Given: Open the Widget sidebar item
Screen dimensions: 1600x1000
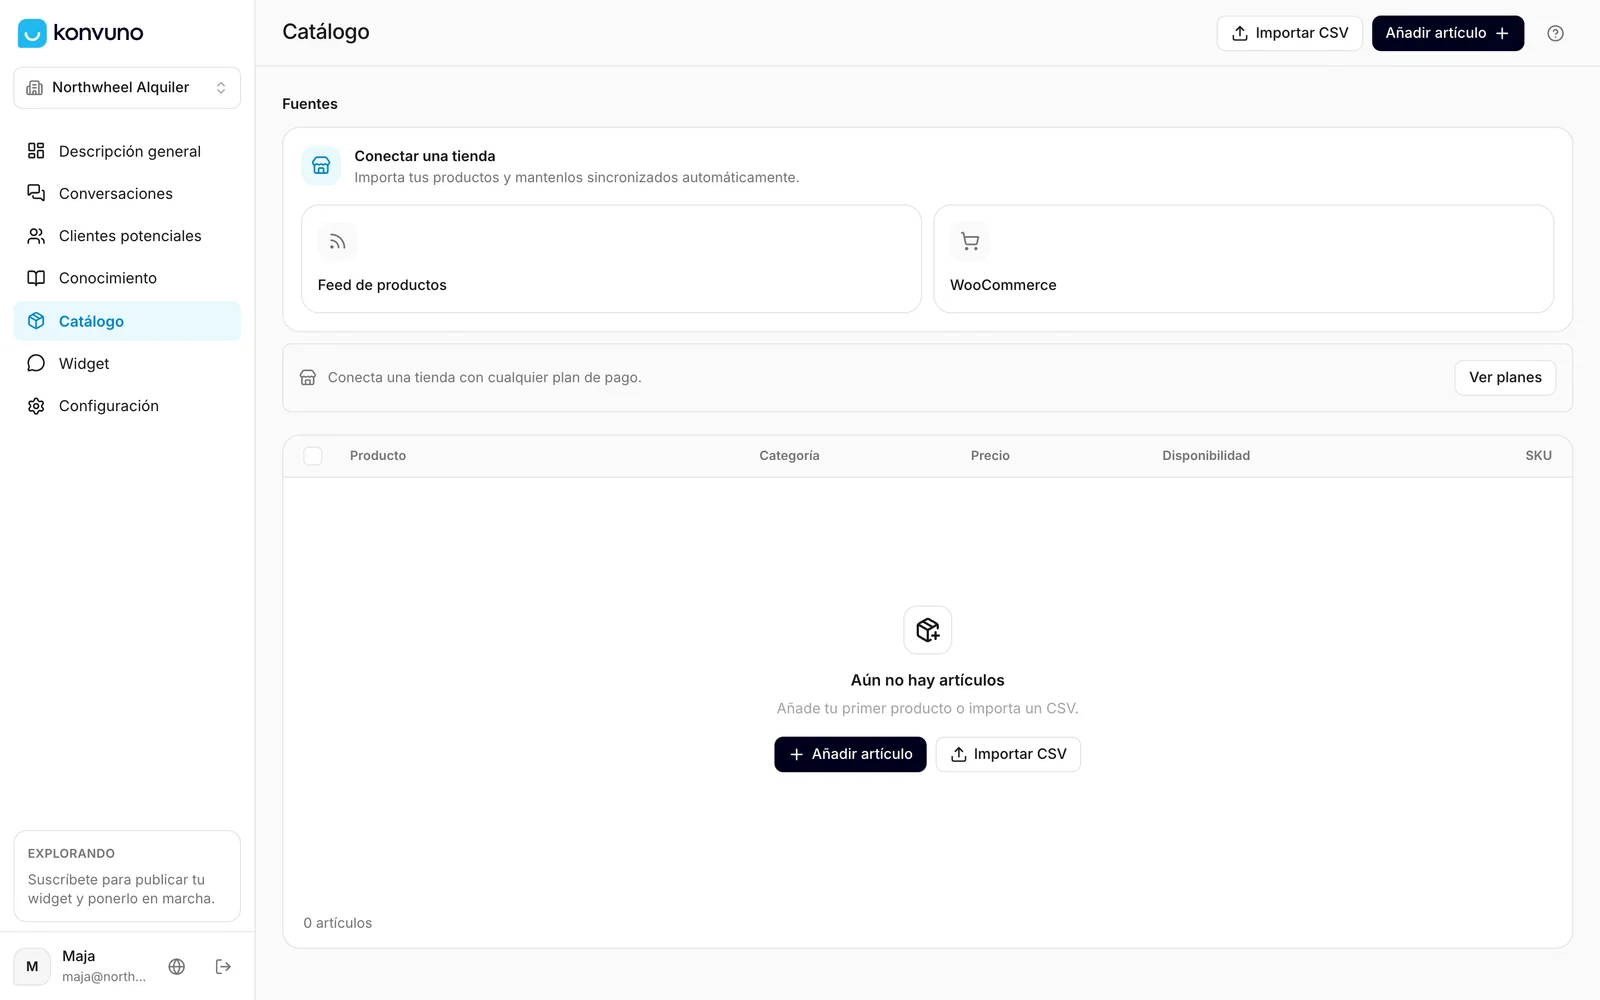Looking at the screenshot, I should [127, 363].
